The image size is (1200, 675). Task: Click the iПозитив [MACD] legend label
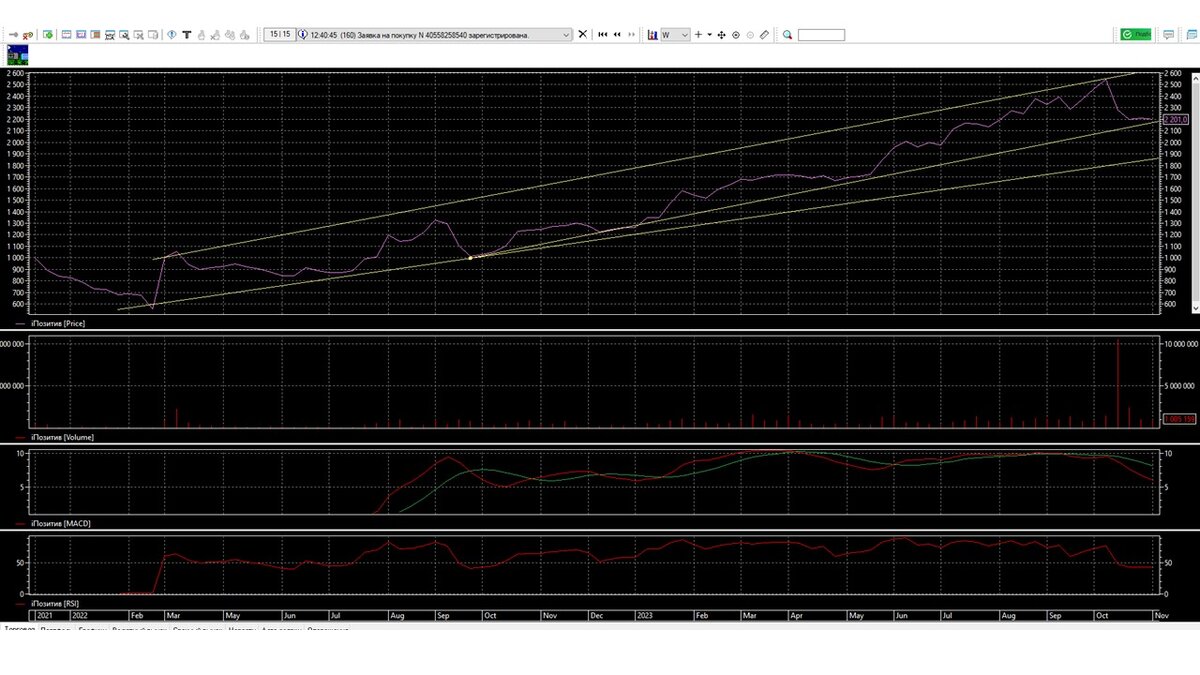coord(60,523)
